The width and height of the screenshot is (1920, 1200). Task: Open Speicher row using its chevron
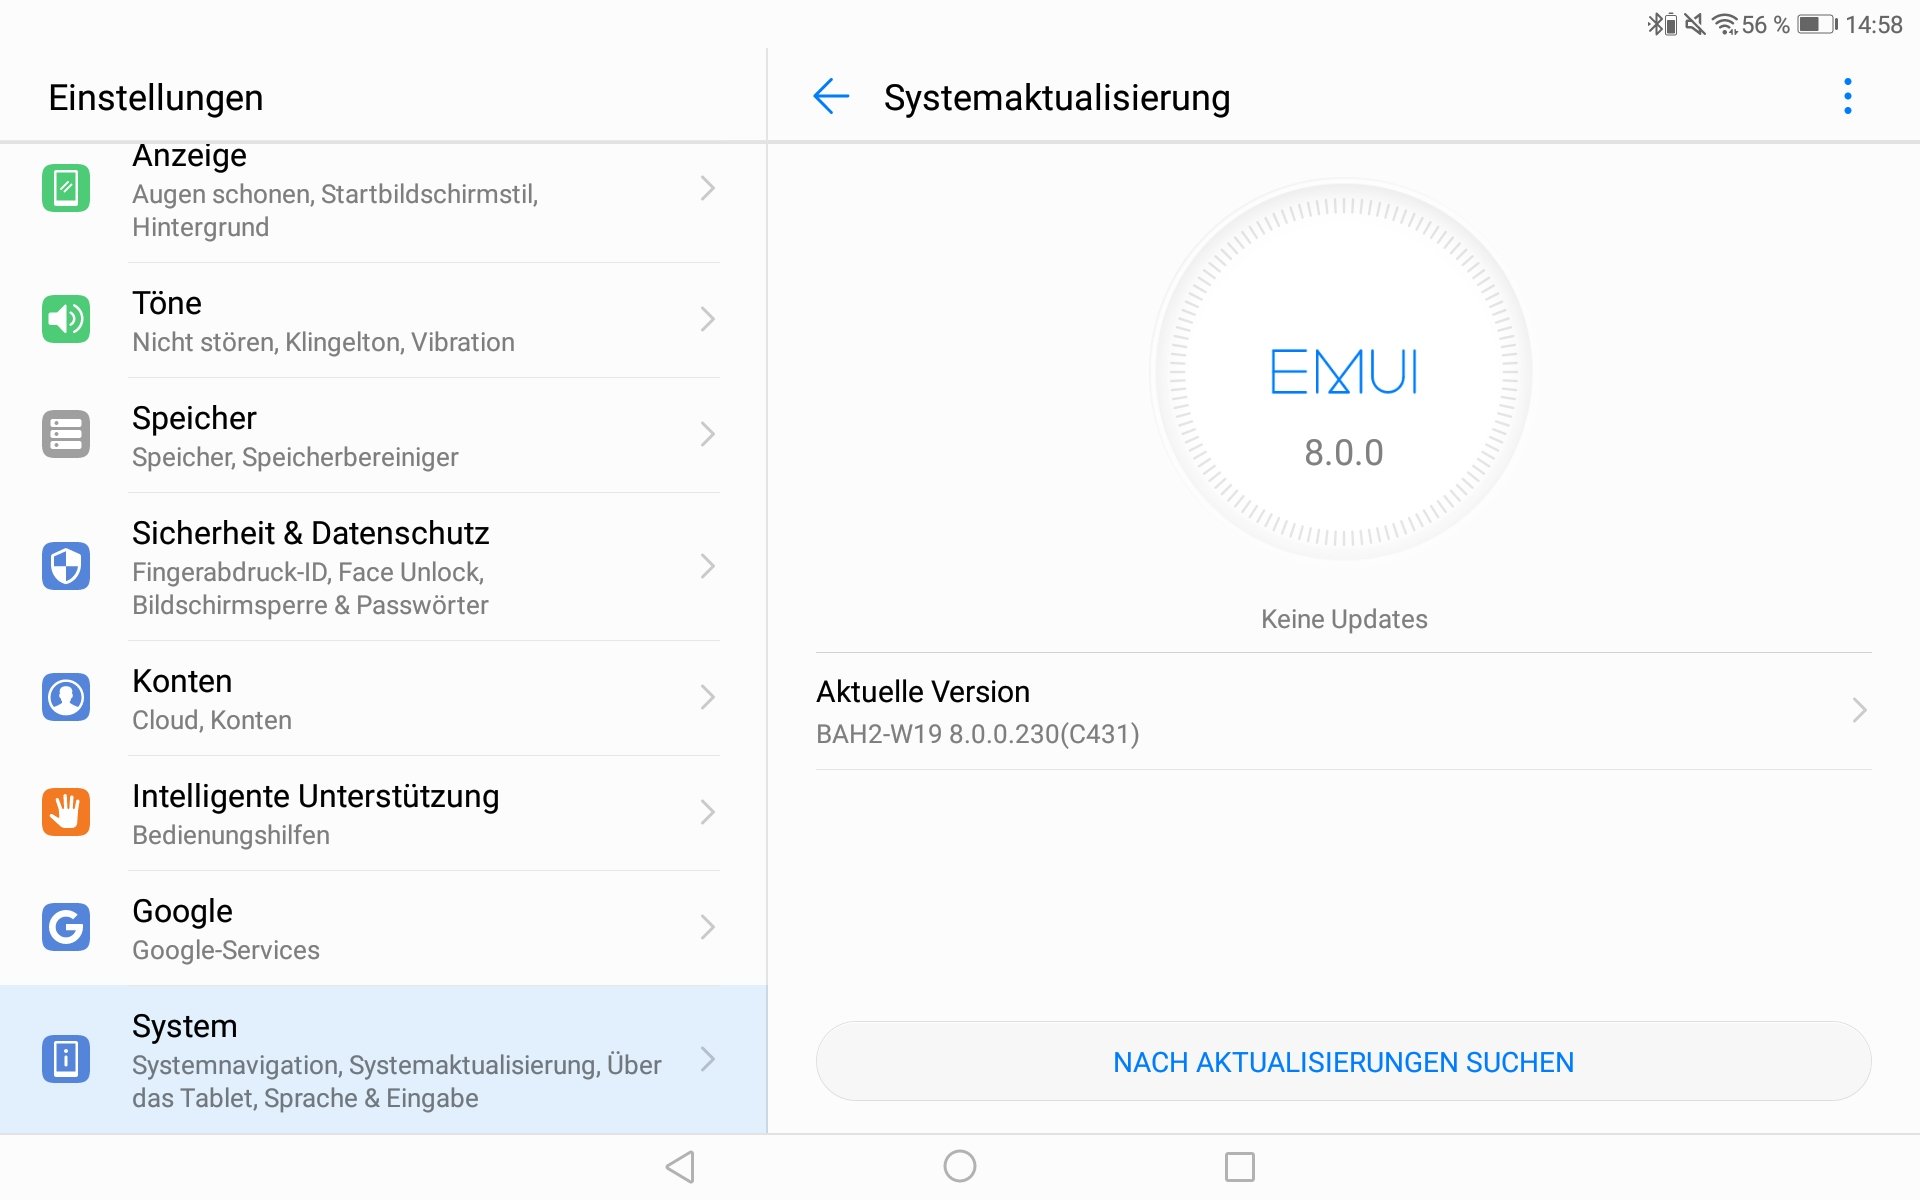pyautogui.click(x=707, y=434)
